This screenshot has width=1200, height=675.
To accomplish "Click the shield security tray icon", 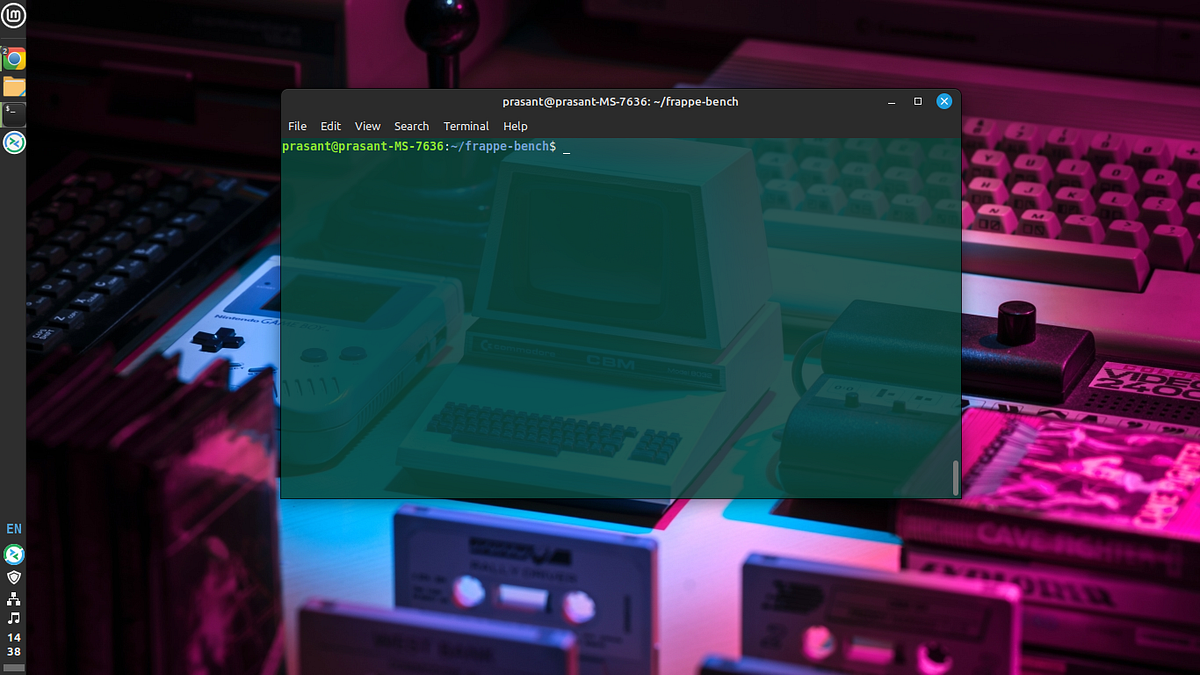I will coord(12,575).
